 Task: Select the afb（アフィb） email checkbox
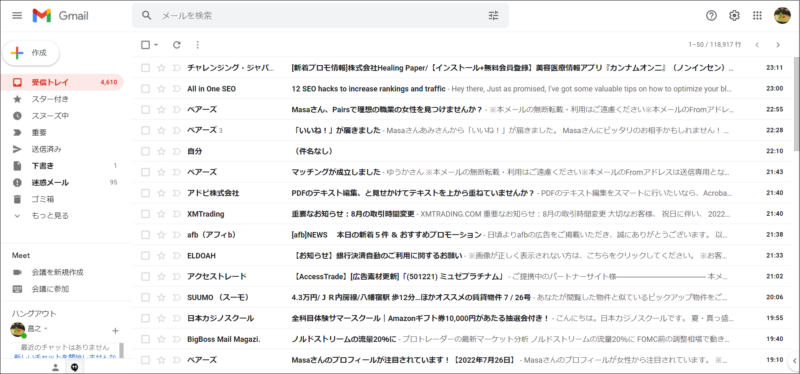click(145, 235)
